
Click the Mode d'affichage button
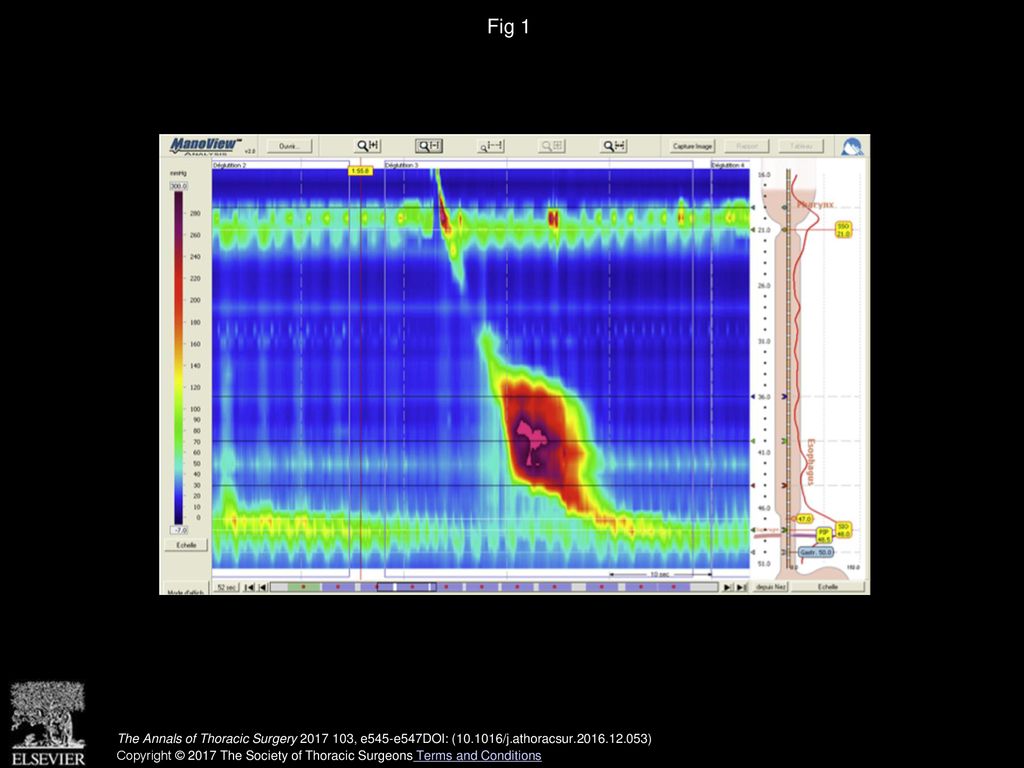185,591
